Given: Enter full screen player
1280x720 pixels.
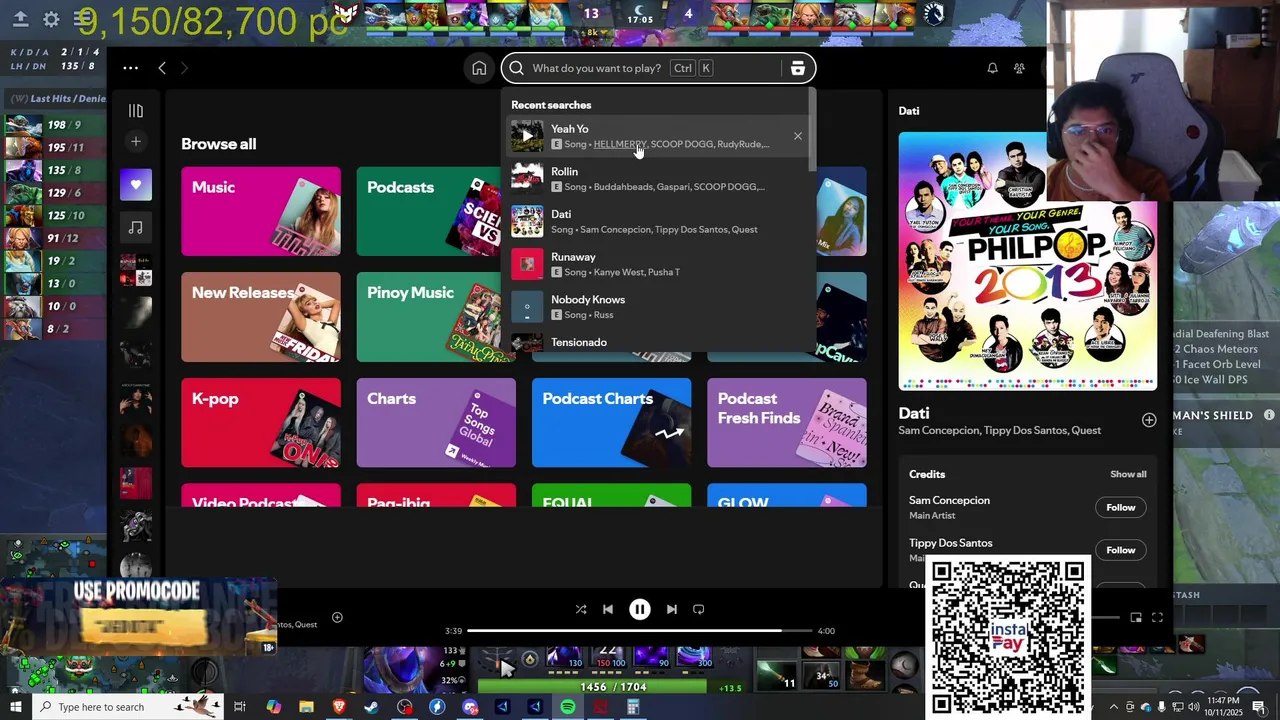Looking at the screenshot, I should tap(1158, 618).
